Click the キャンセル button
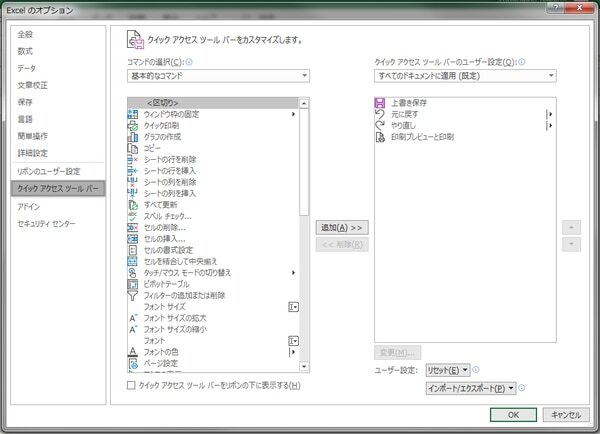600x434 pixels. pos(566,414)
